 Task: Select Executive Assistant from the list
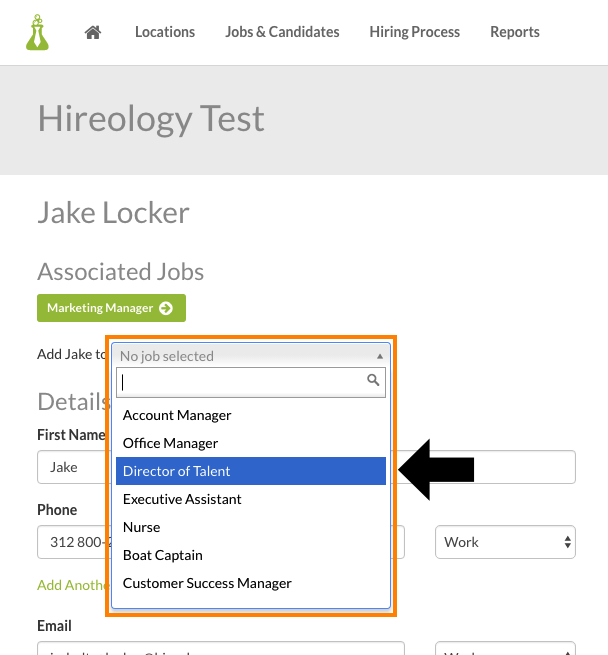[251, 499]
